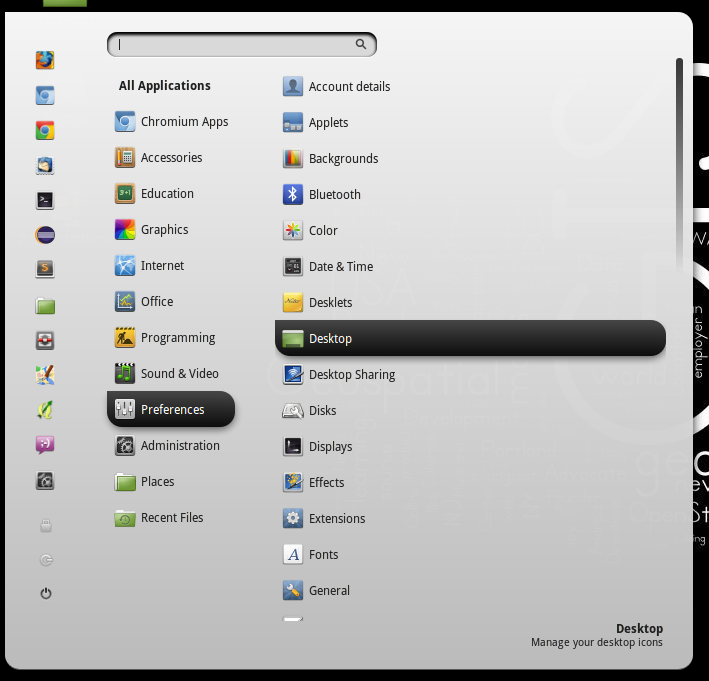Launch the Terminal favorite icon

[45, 200]
